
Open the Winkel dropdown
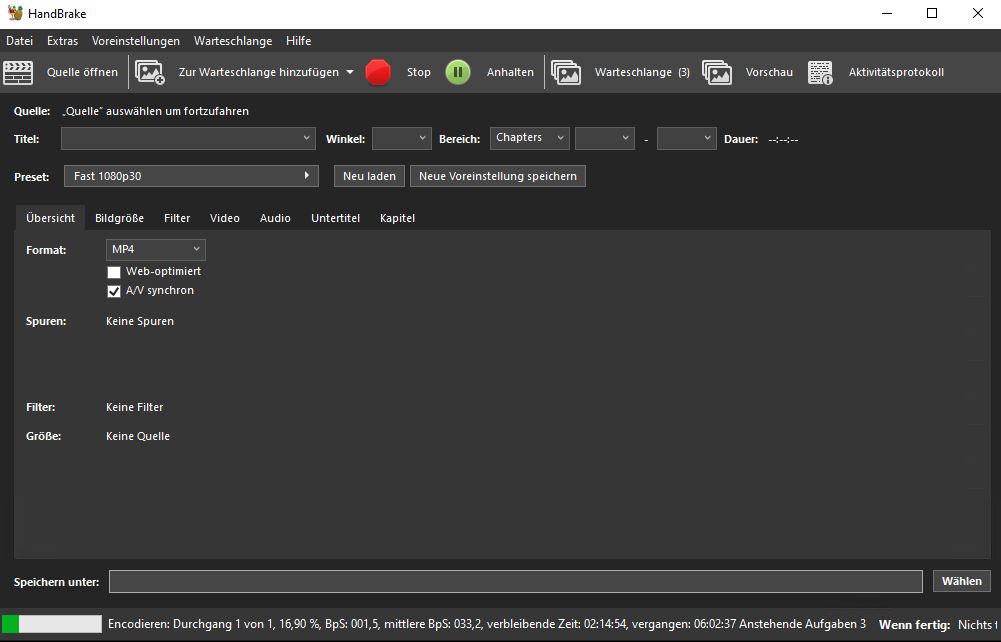[x=402, y=138]
